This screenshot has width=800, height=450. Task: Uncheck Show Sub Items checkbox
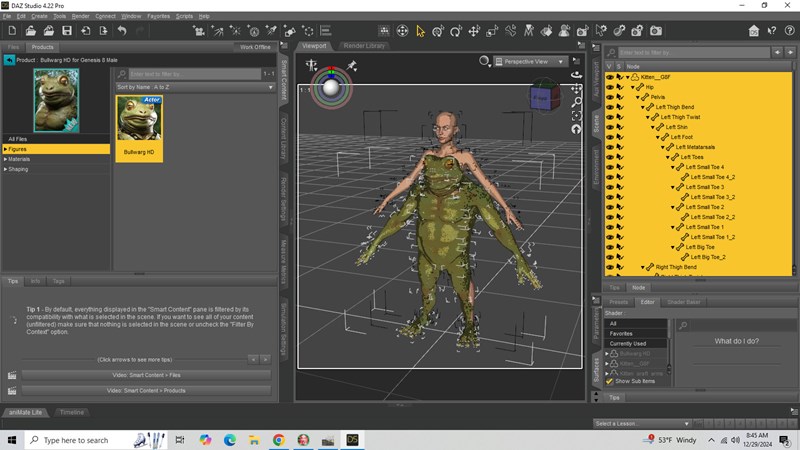609,381
